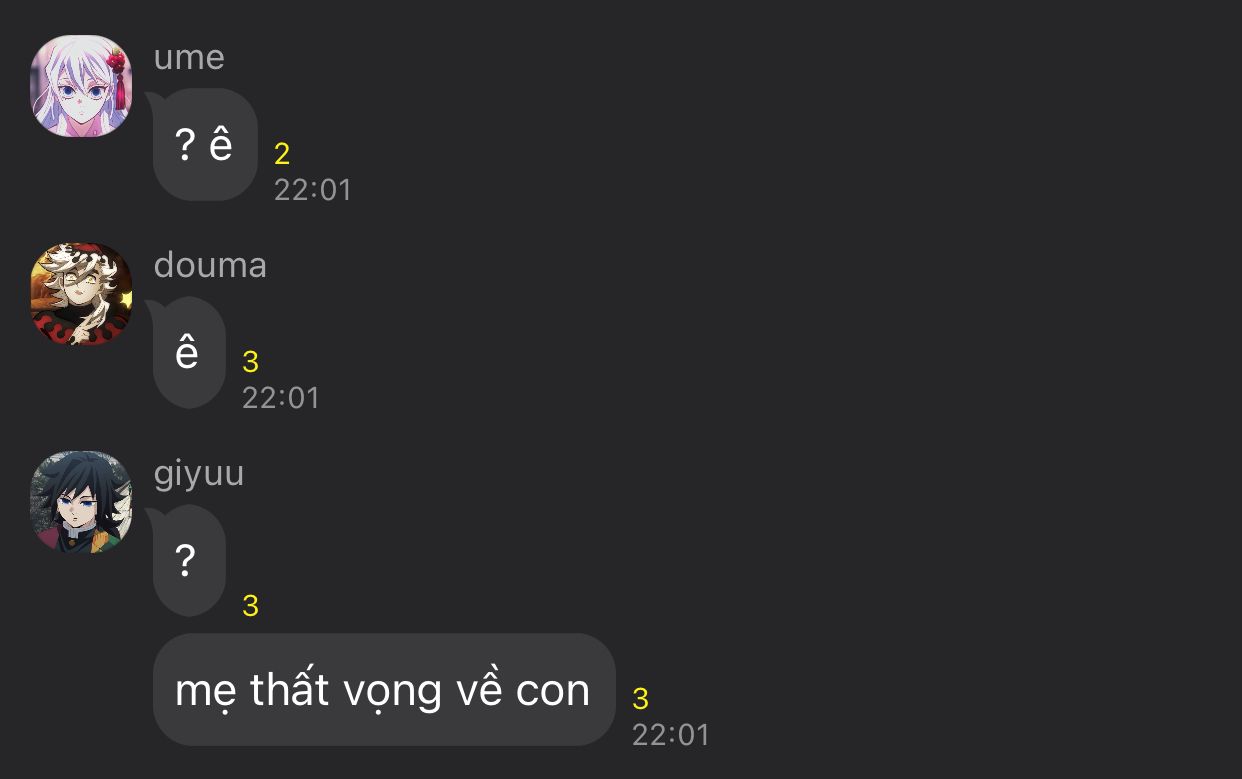The width and height of the screenshot is (1242, 779).
Task: Click the read count 3 beside "mẹ thất vọng về con"
Action: (x=641, y=699)
